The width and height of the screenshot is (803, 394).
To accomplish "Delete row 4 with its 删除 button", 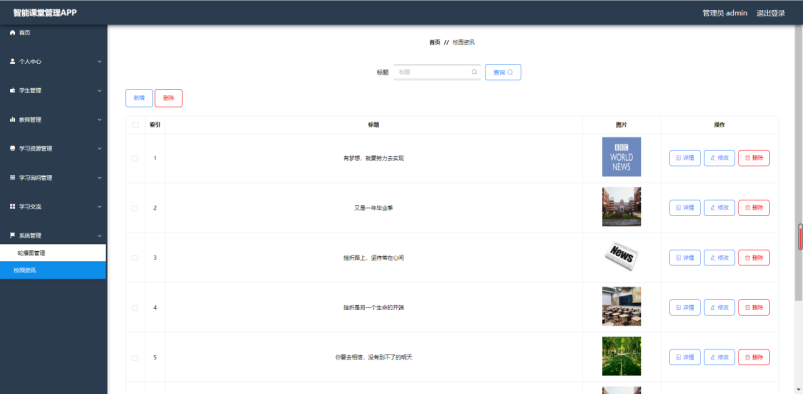I will coord(754,307).
